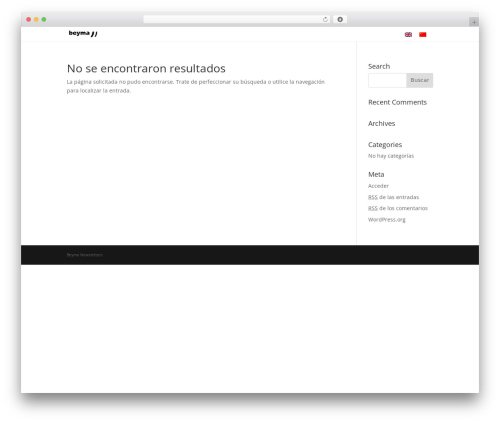Click the Categories sidebar heading
Viewport: 500px width, 423px height.
[385, 145]
